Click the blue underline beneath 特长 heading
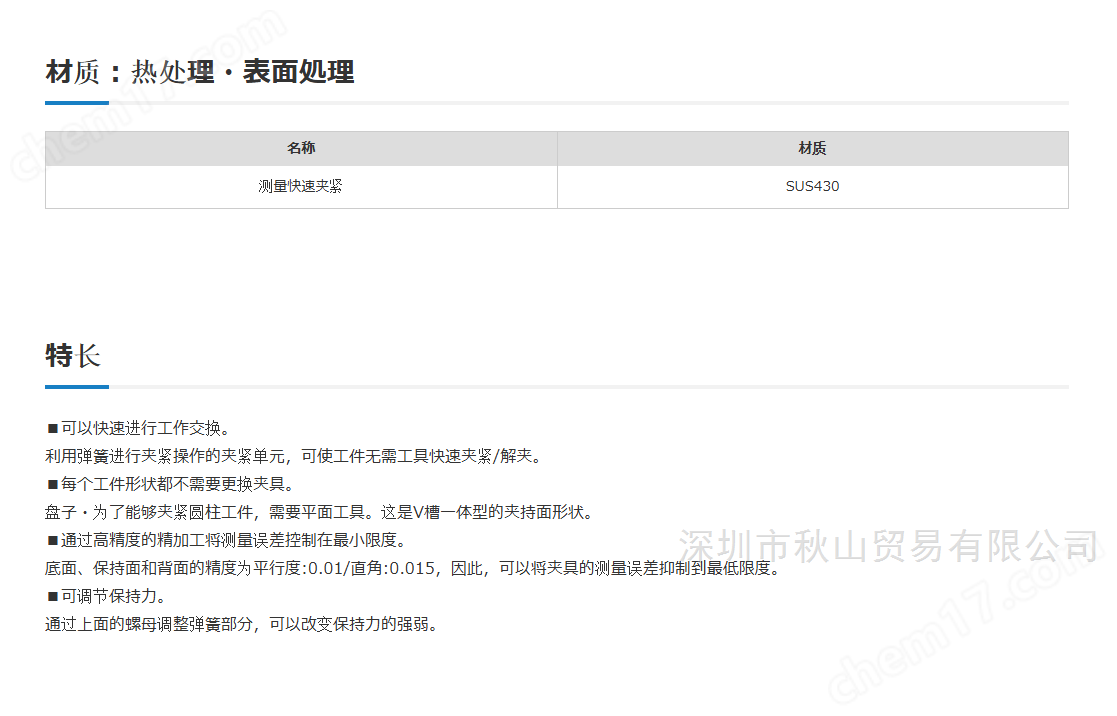1117x716 pixels. tap(76, 386)
